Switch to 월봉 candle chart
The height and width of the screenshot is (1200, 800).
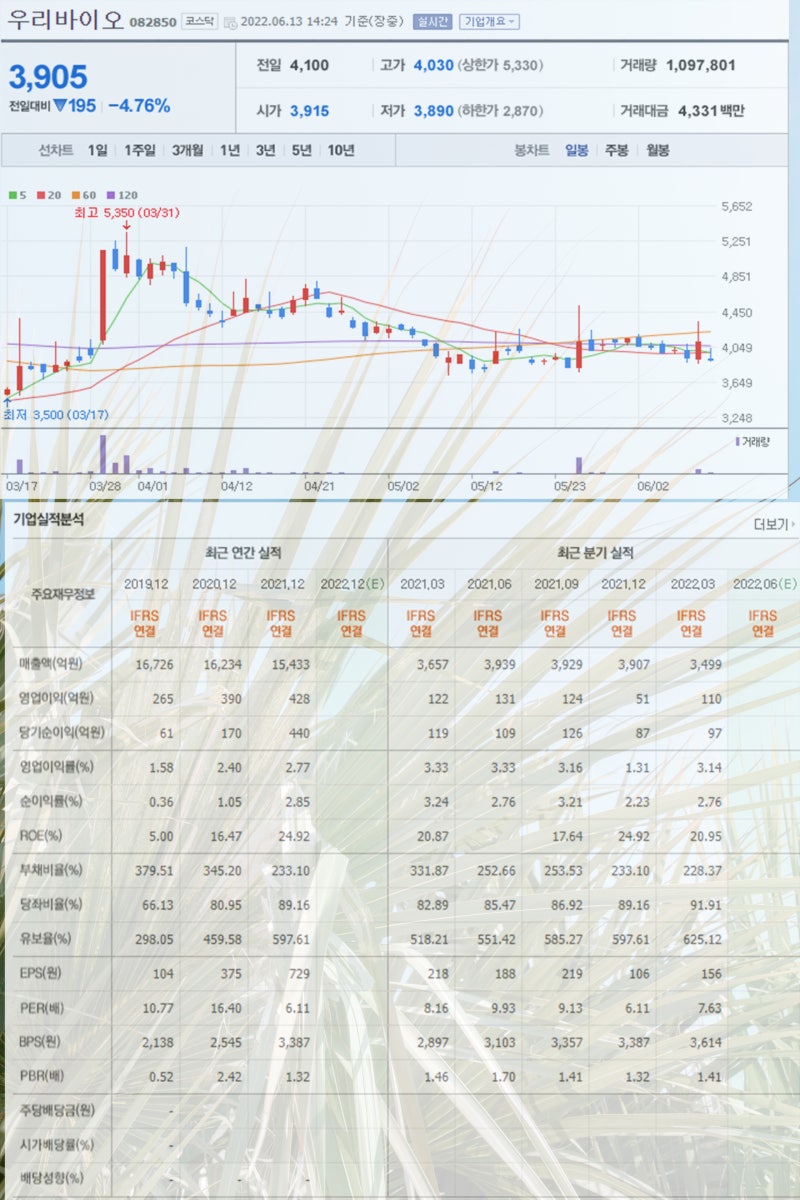coord(658,150)
